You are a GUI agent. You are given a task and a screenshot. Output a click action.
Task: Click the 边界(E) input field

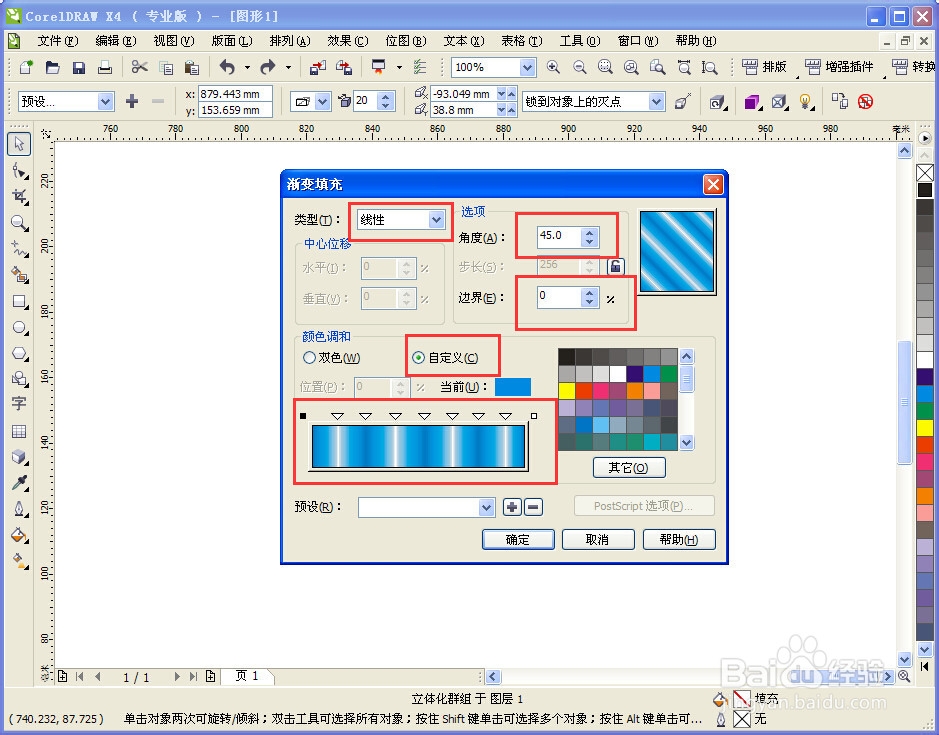(x=559, y=297)
